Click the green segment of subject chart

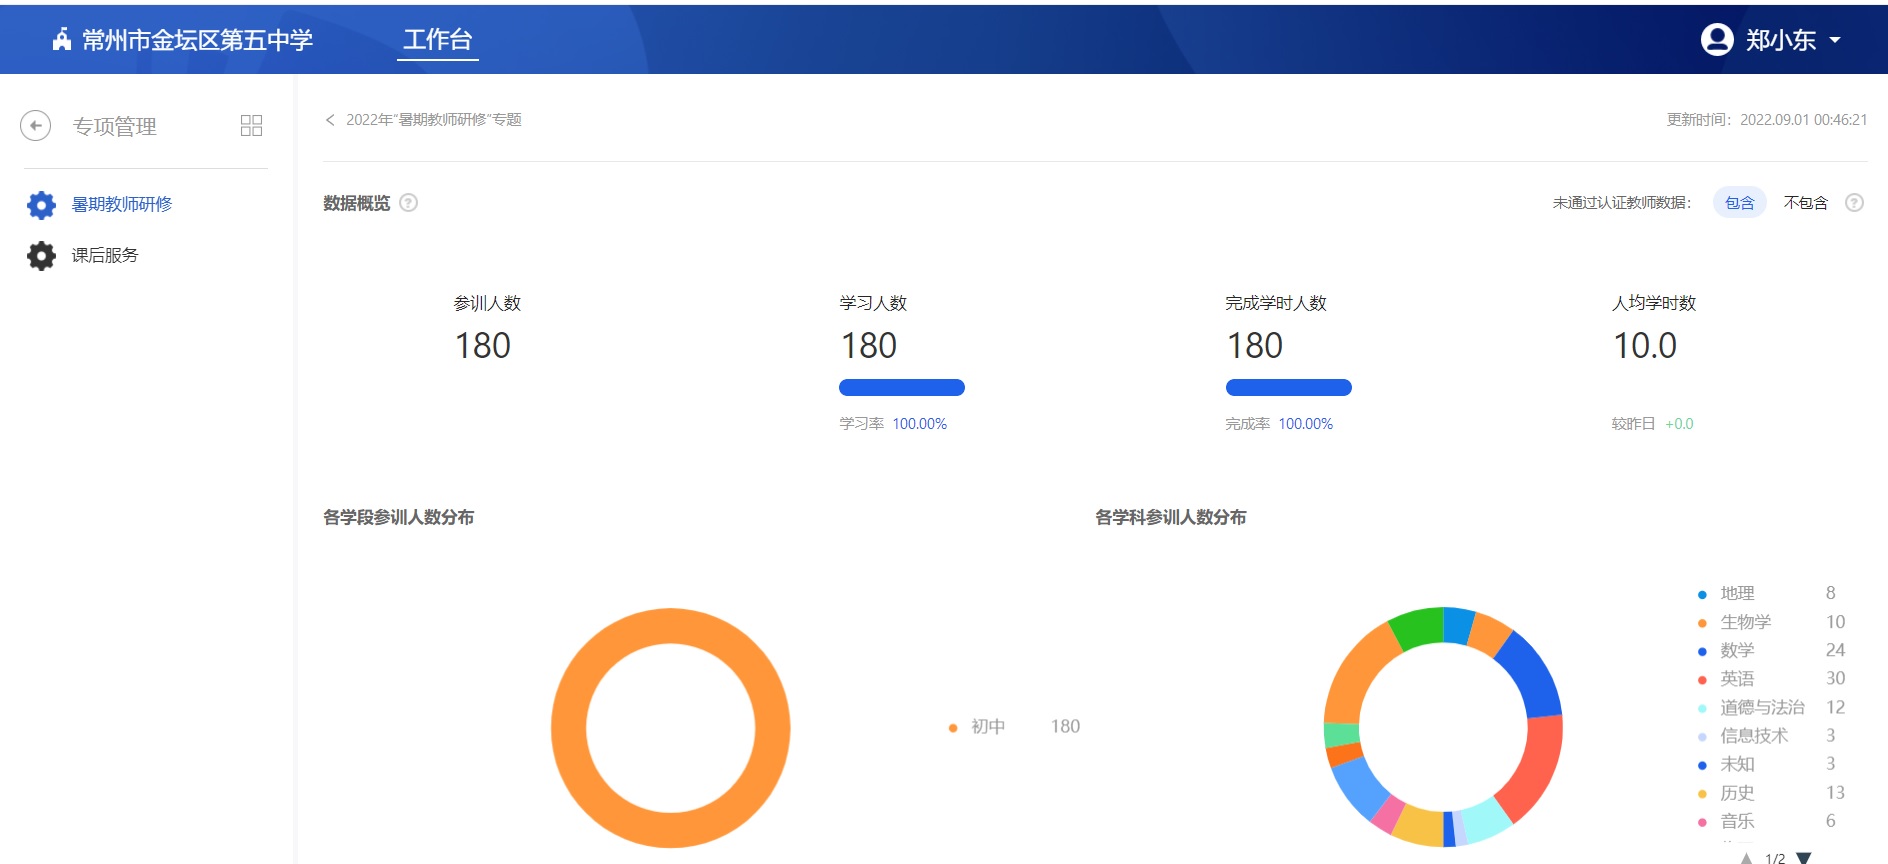(1418, 628)
